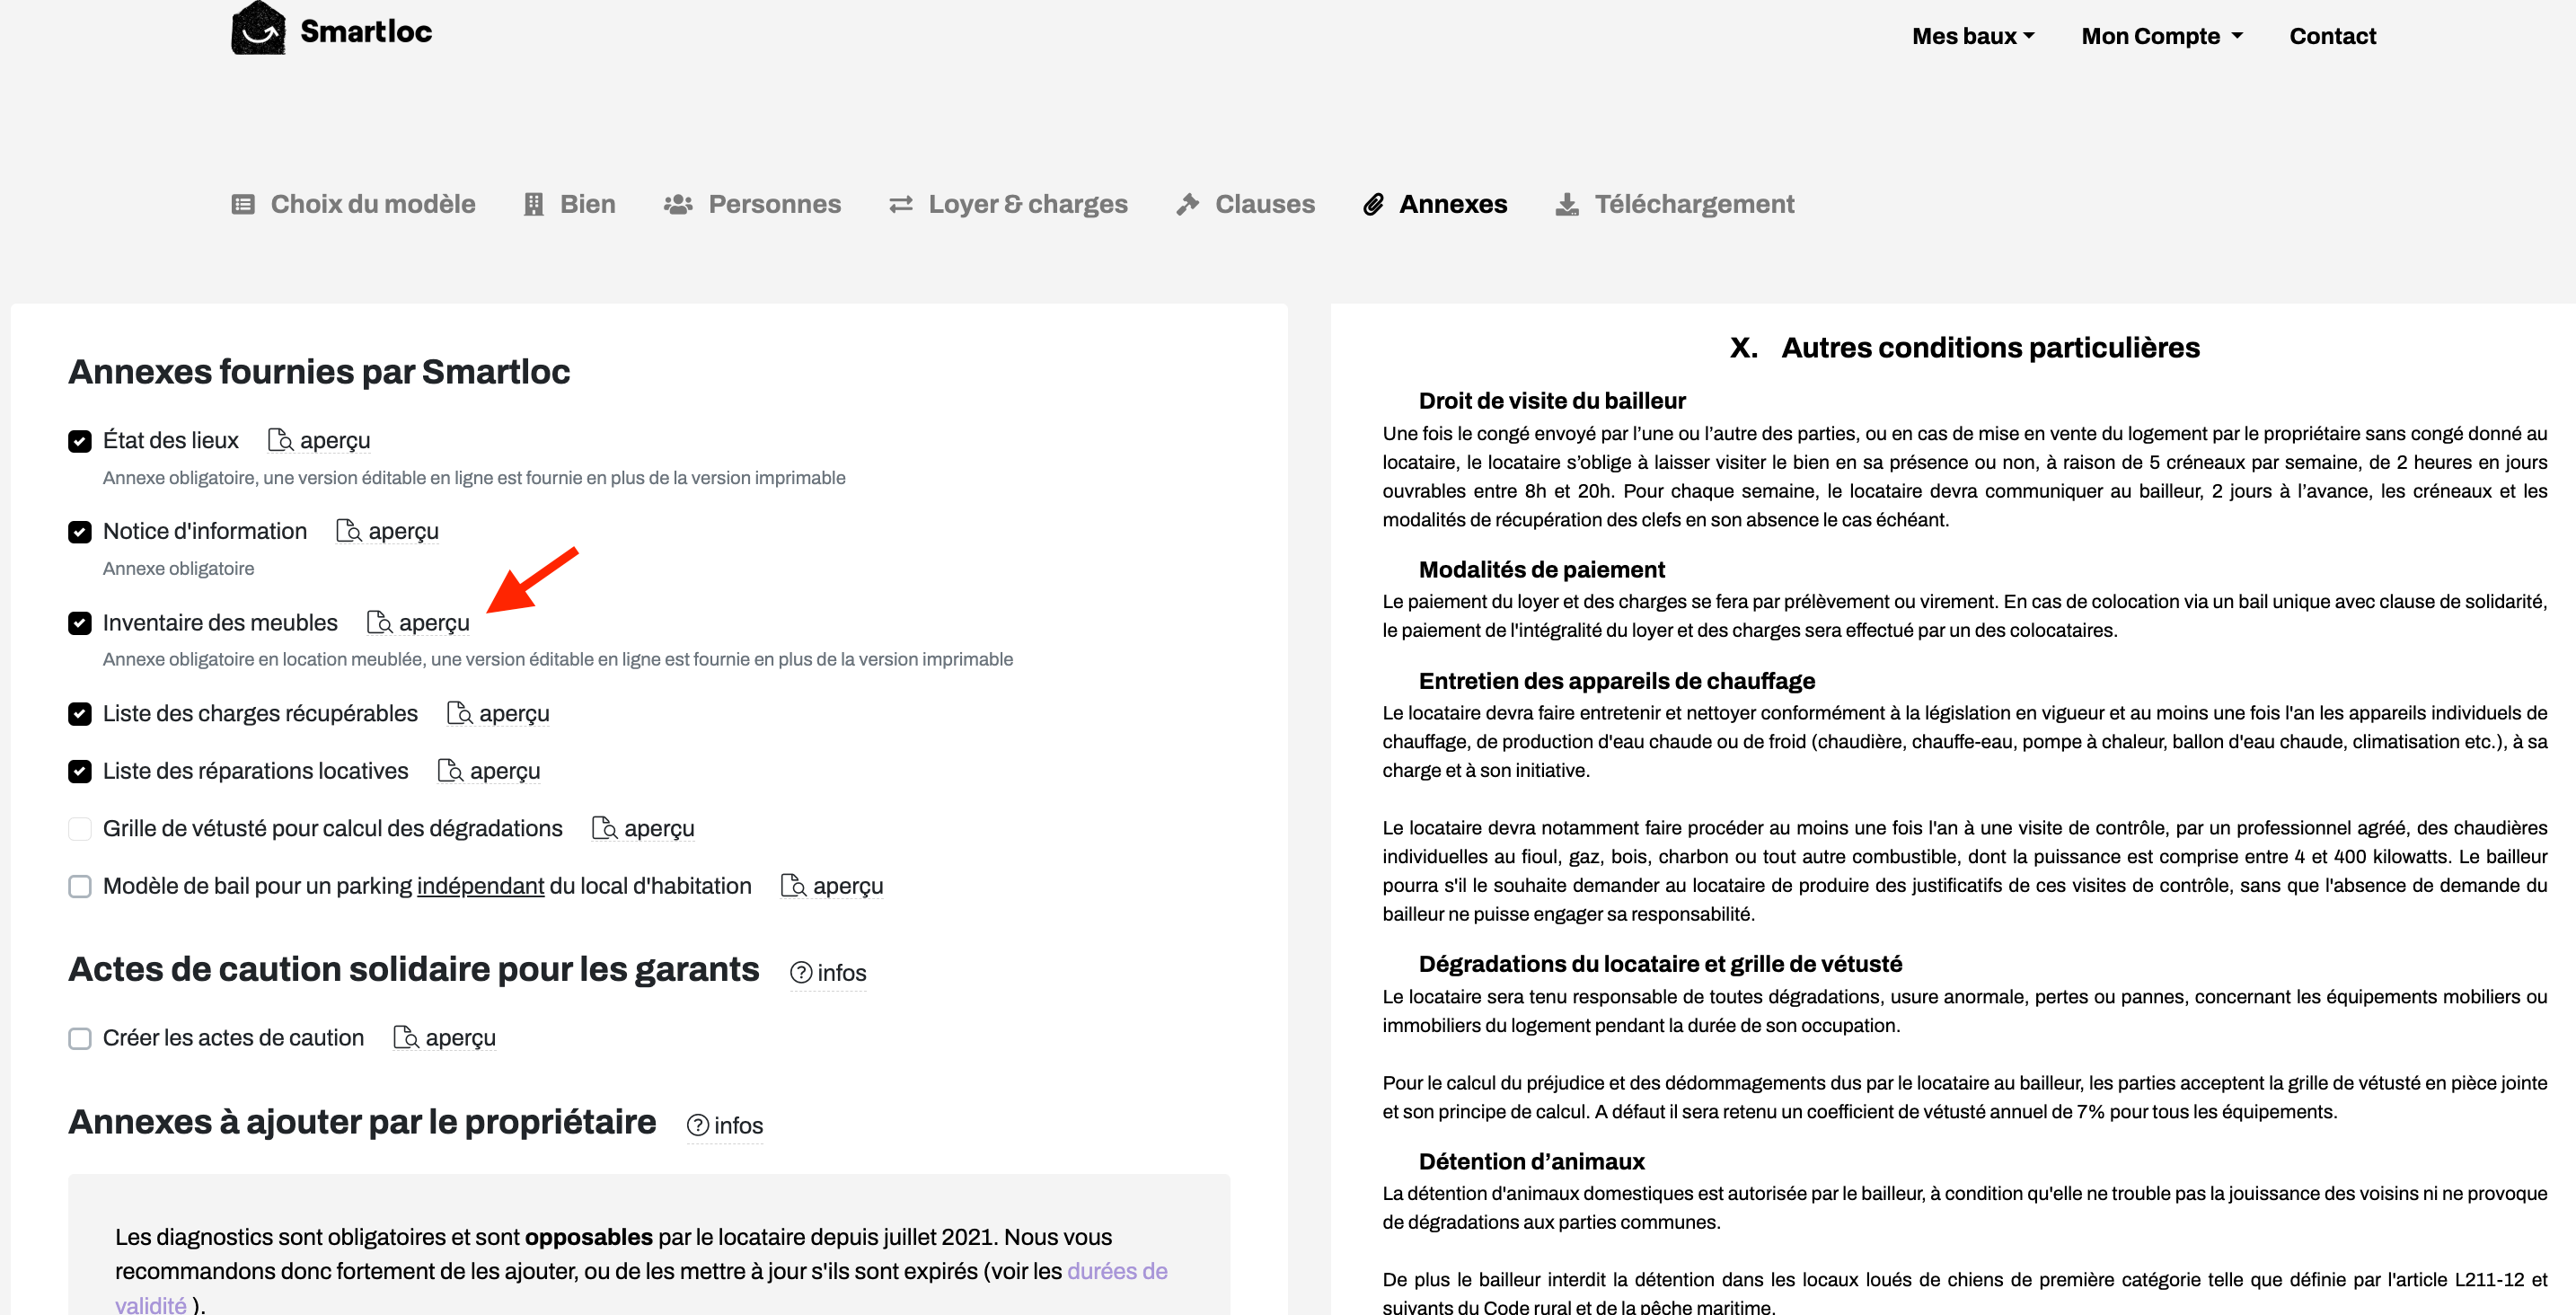Show infos for Actes de caution solidaire
Viewport: 2576px width, 1315px height.
click(x=828, y=973)
